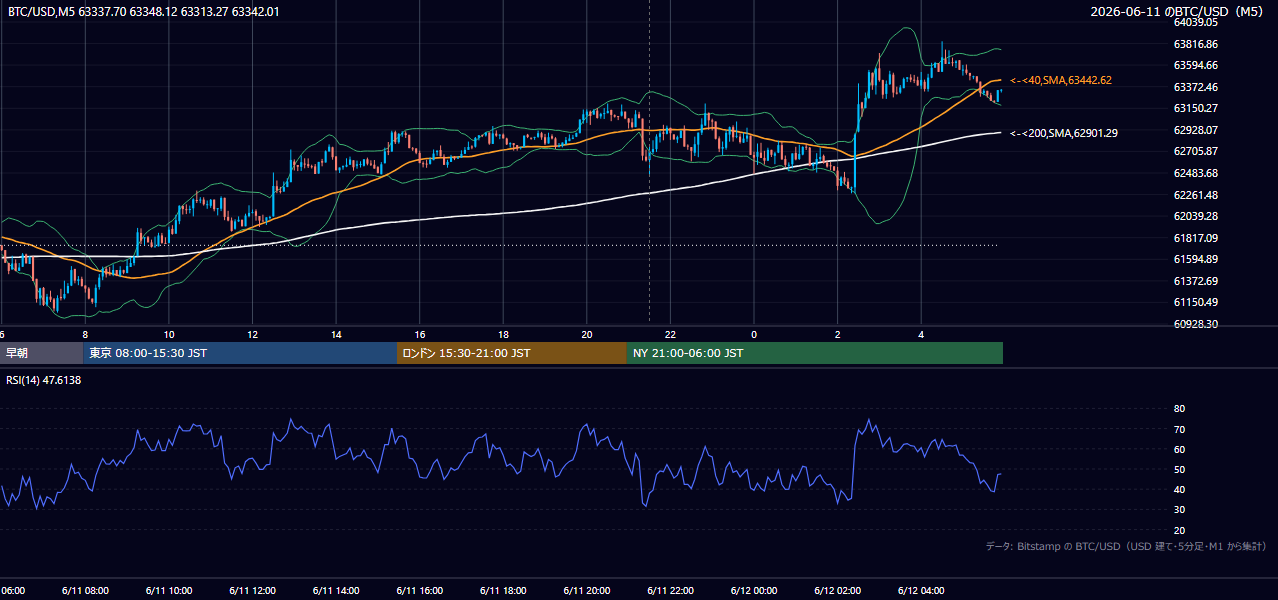Click RSI scale level 50
Viewport: 1278px width, 600px height.
(1179, 470)
